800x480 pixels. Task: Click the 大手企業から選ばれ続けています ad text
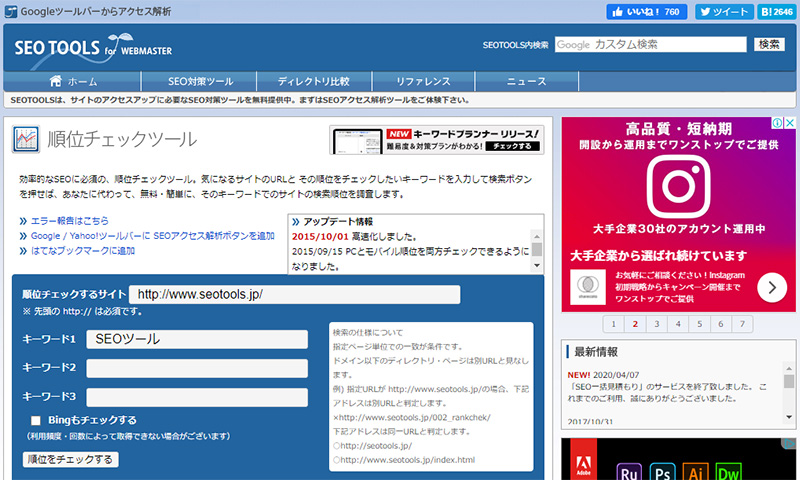coord(658,256)
